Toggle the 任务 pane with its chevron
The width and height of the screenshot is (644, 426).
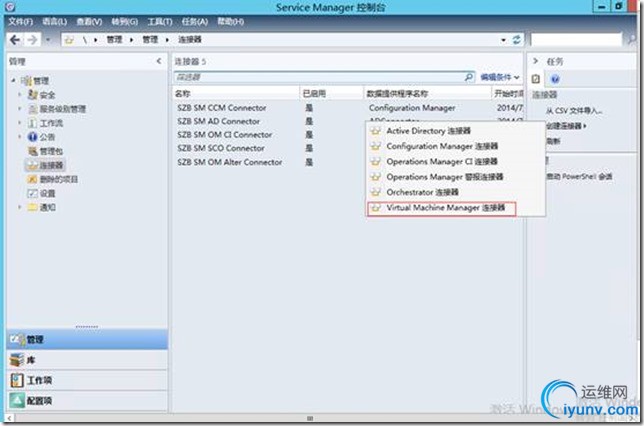pyautogui.click(x=535, y=61)
